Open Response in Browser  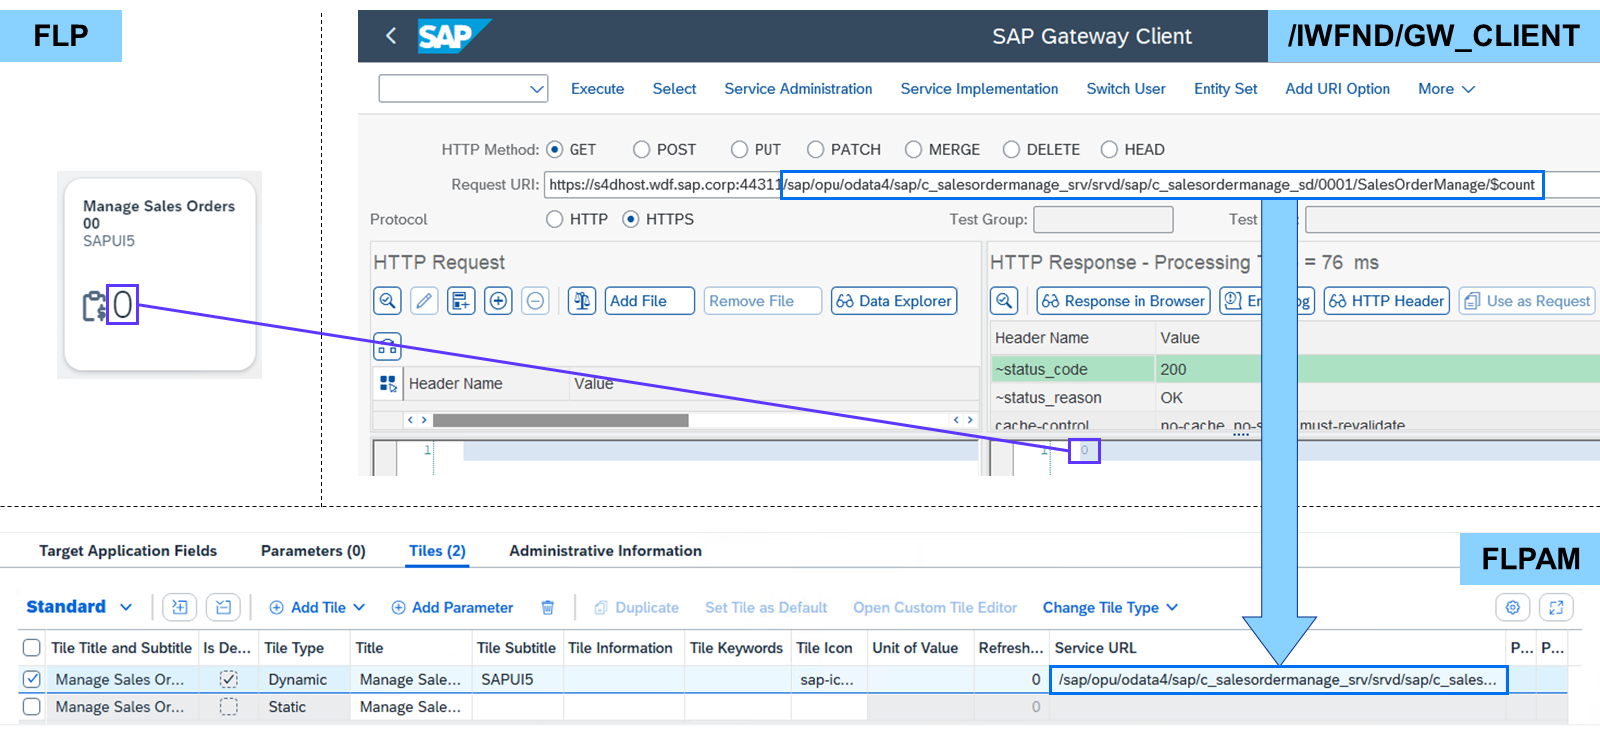tap(1123, 300)
